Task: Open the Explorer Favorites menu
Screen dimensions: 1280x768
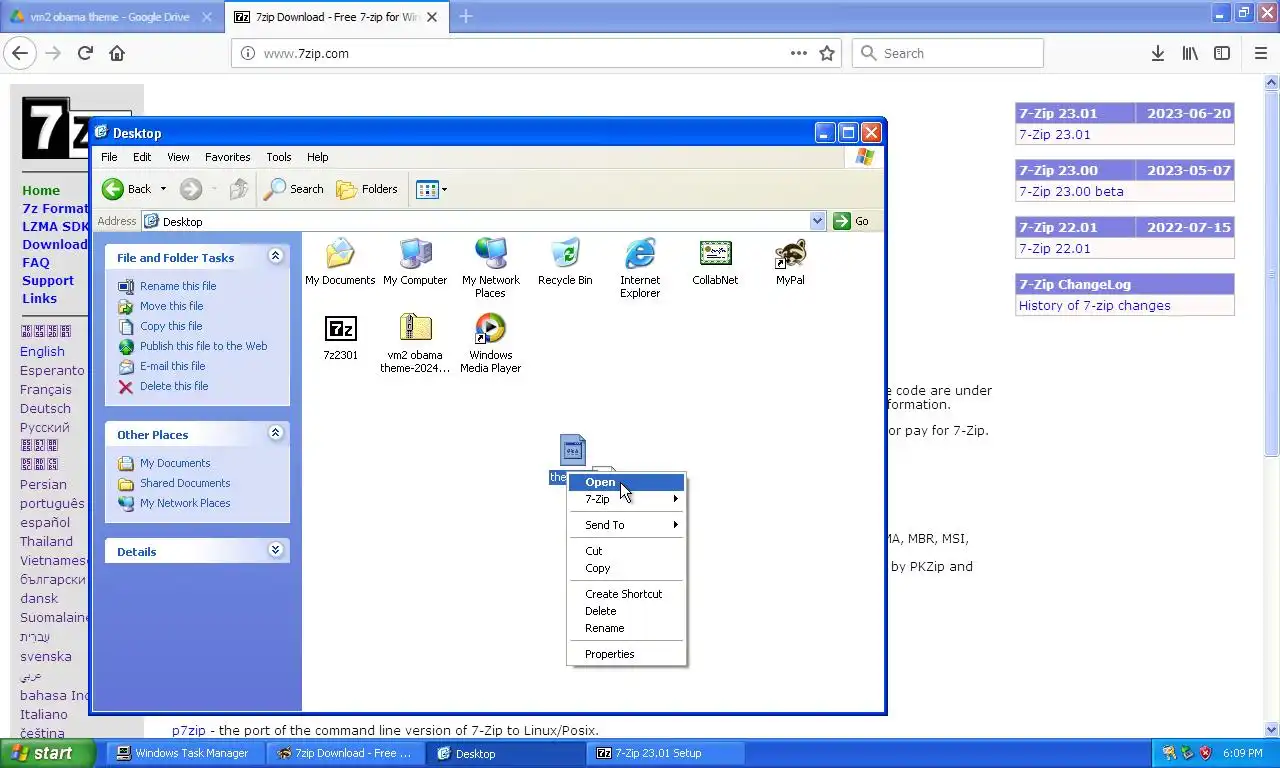Action: tap(227, 157)
